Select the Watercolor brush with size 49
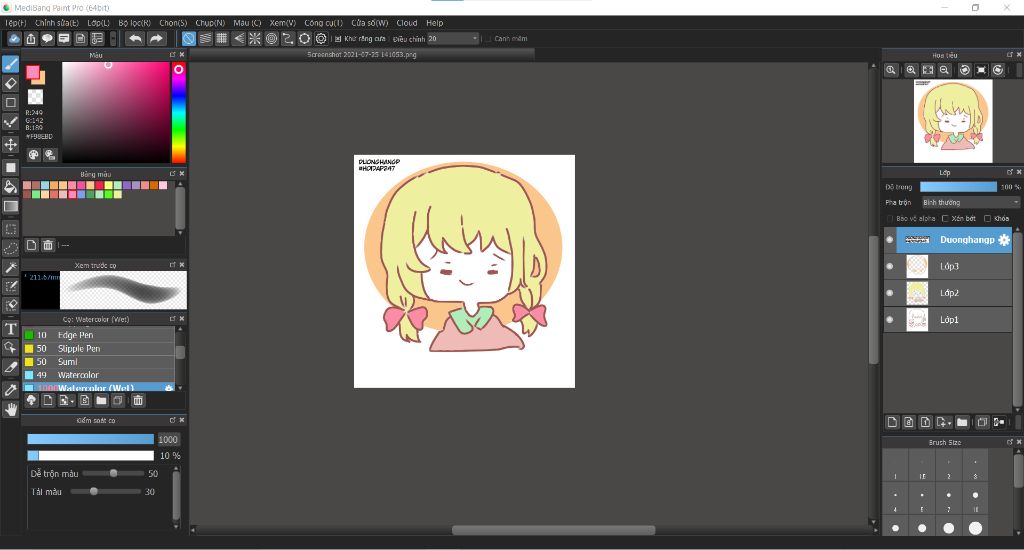The image size is (1024, 550). (99, 376)
